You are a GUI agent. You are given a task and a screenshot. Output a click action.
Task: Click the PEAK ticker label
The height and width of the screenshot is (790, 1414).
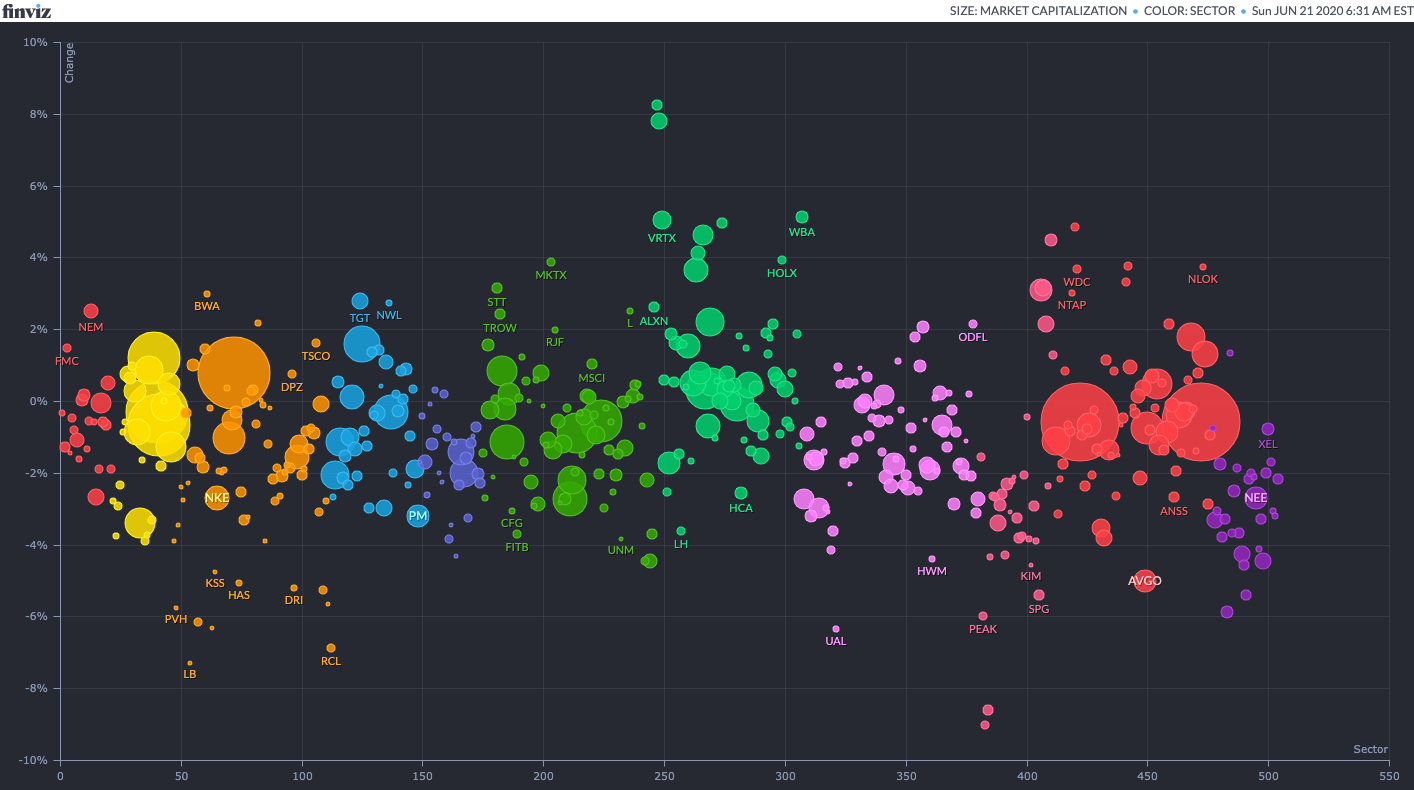click(x=983, y=629)
